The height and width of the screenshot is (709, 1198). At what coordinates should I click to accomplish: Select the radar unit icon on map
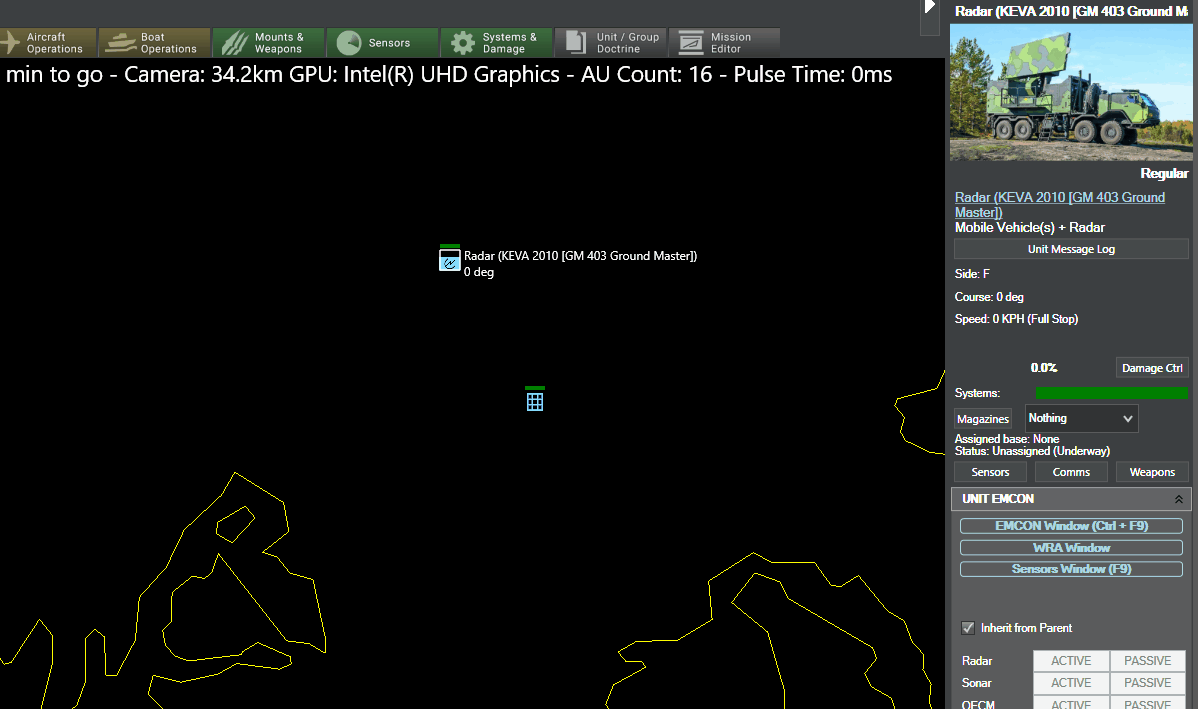click(x=450, y=259)
